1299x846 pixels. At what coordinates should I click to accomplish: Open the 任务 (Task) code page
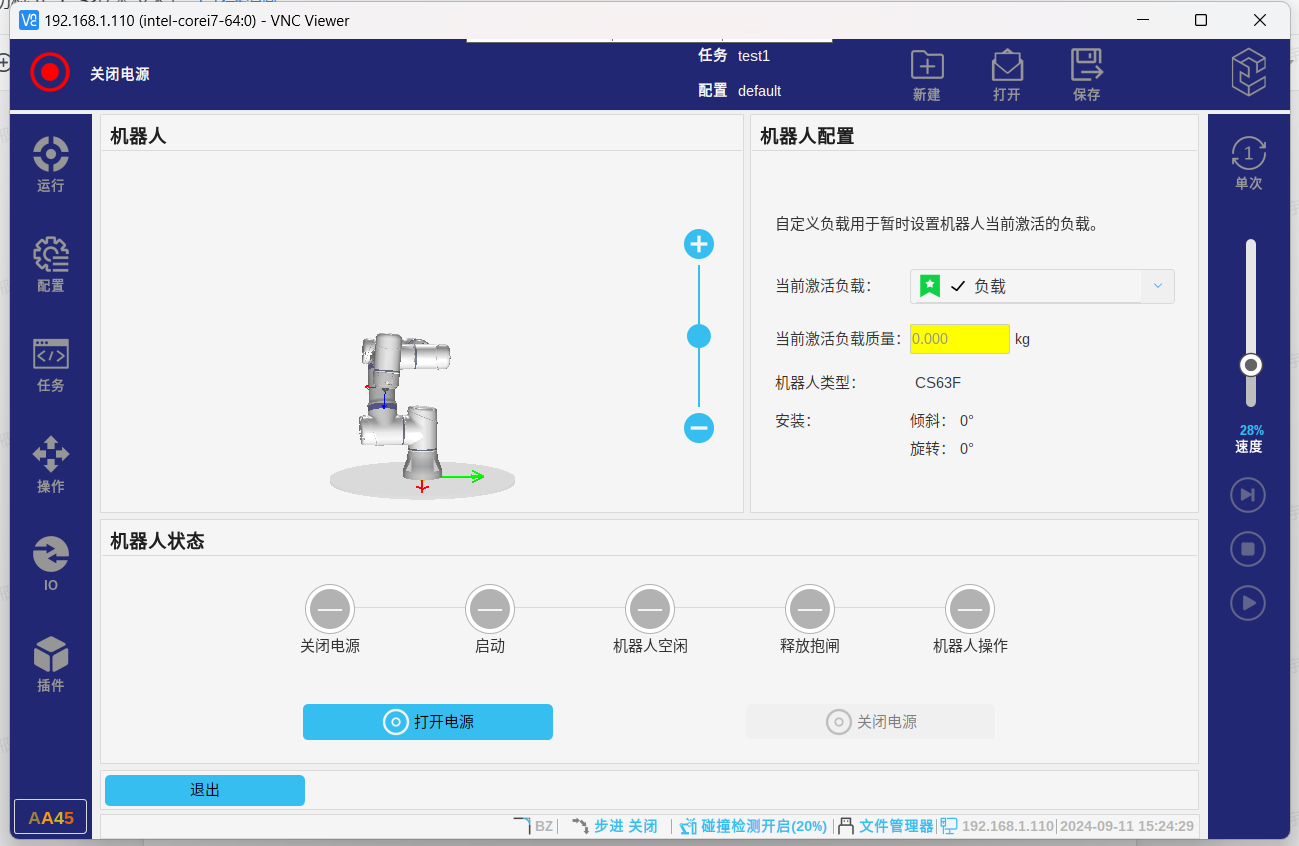pos(50,364)
